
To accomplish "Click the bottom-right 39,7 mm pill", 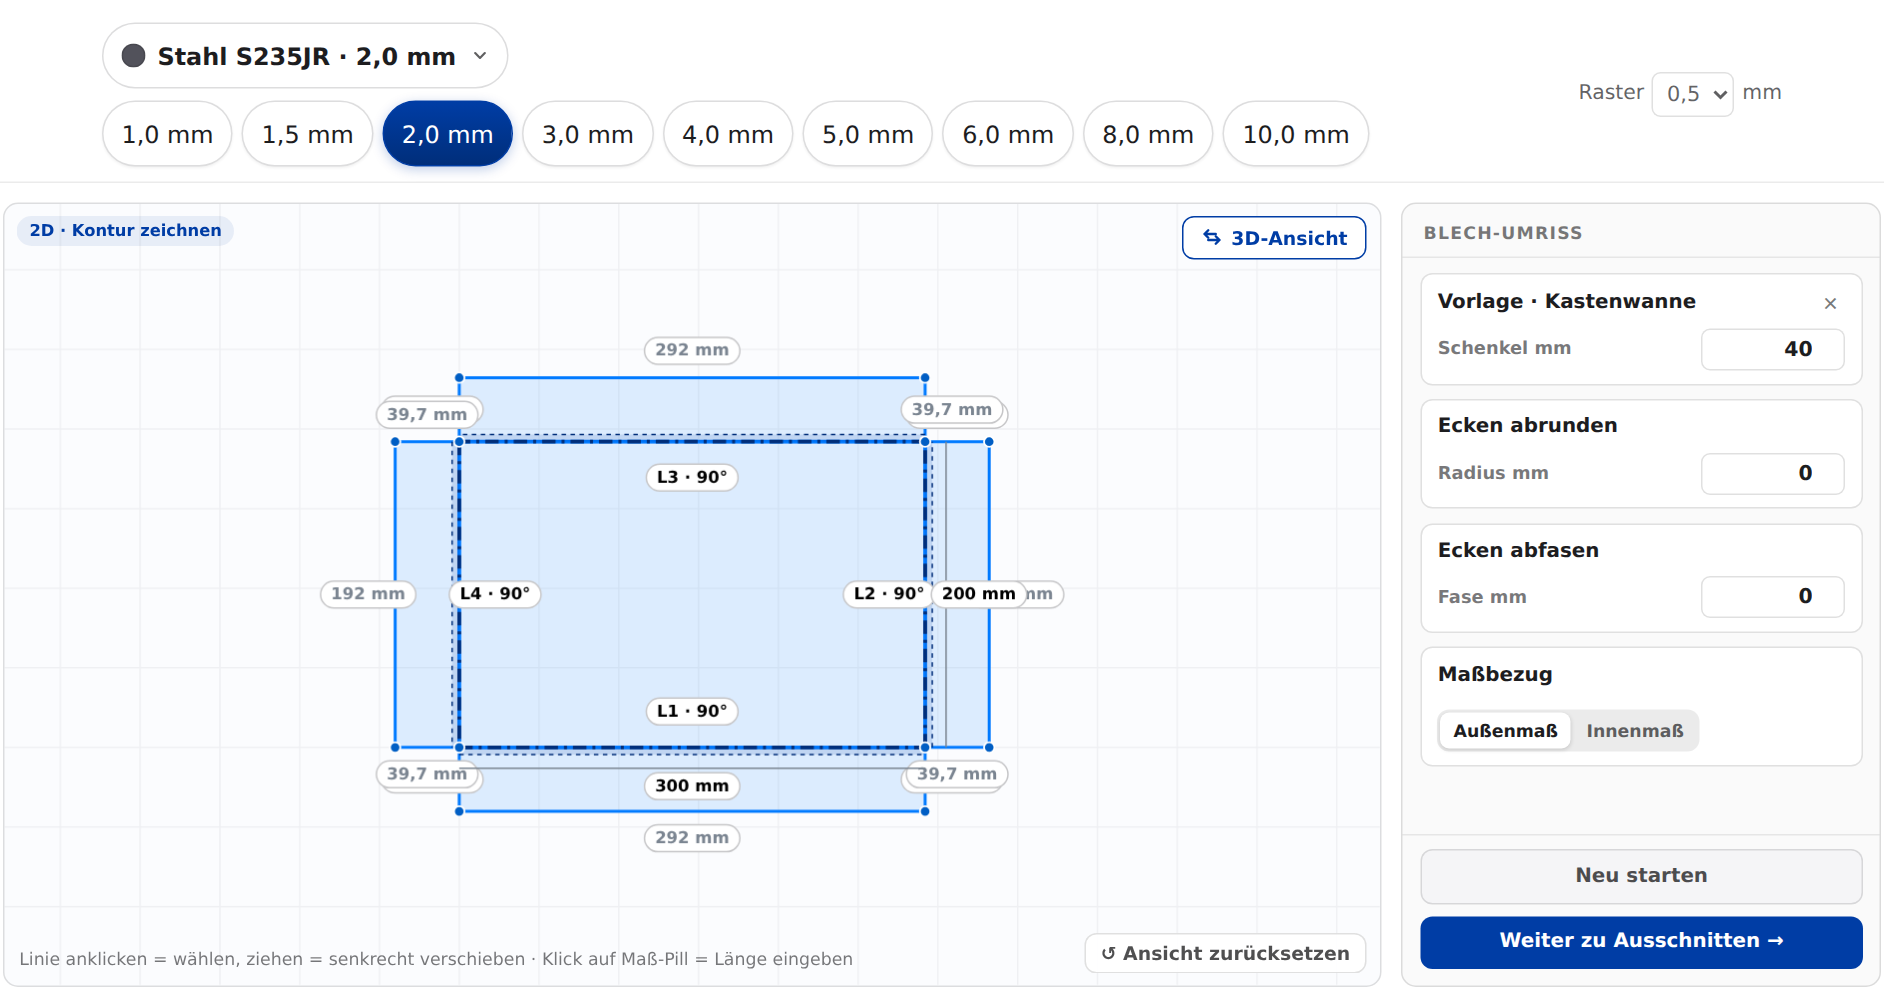I will click(x=957, y=774).
